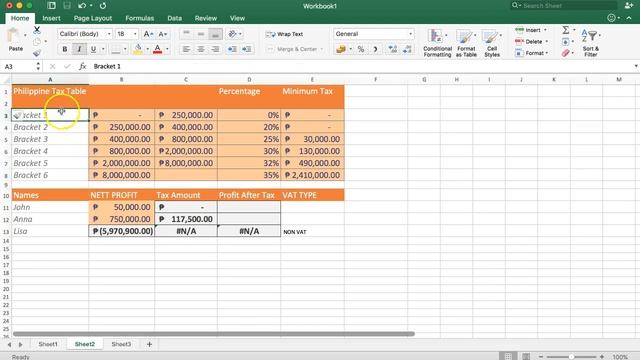Open Format as Table gallery

tap(466, 42)
